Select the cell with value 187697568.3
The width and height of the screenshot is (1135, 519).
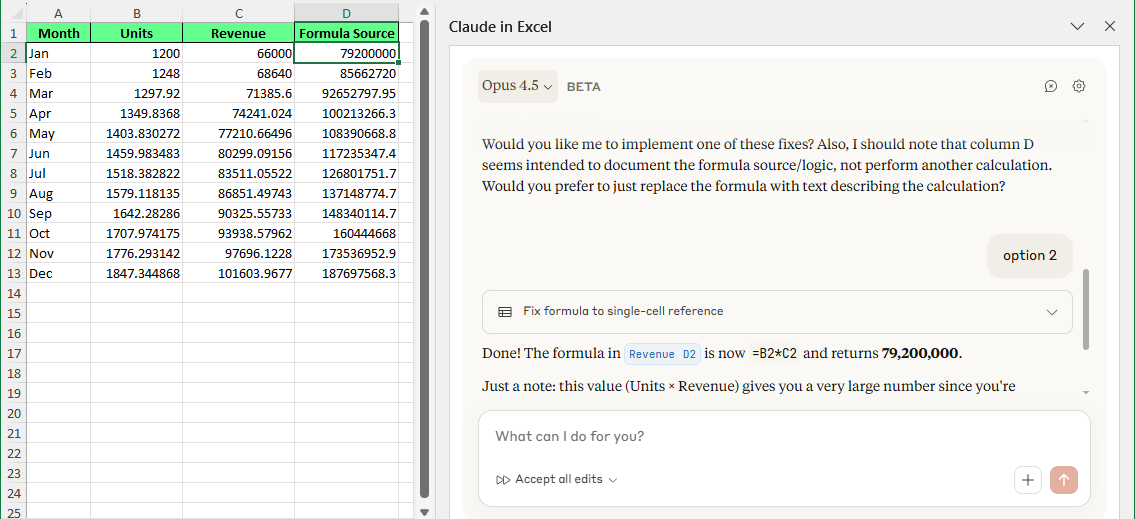pyautogui.click(x=347, y=274)
